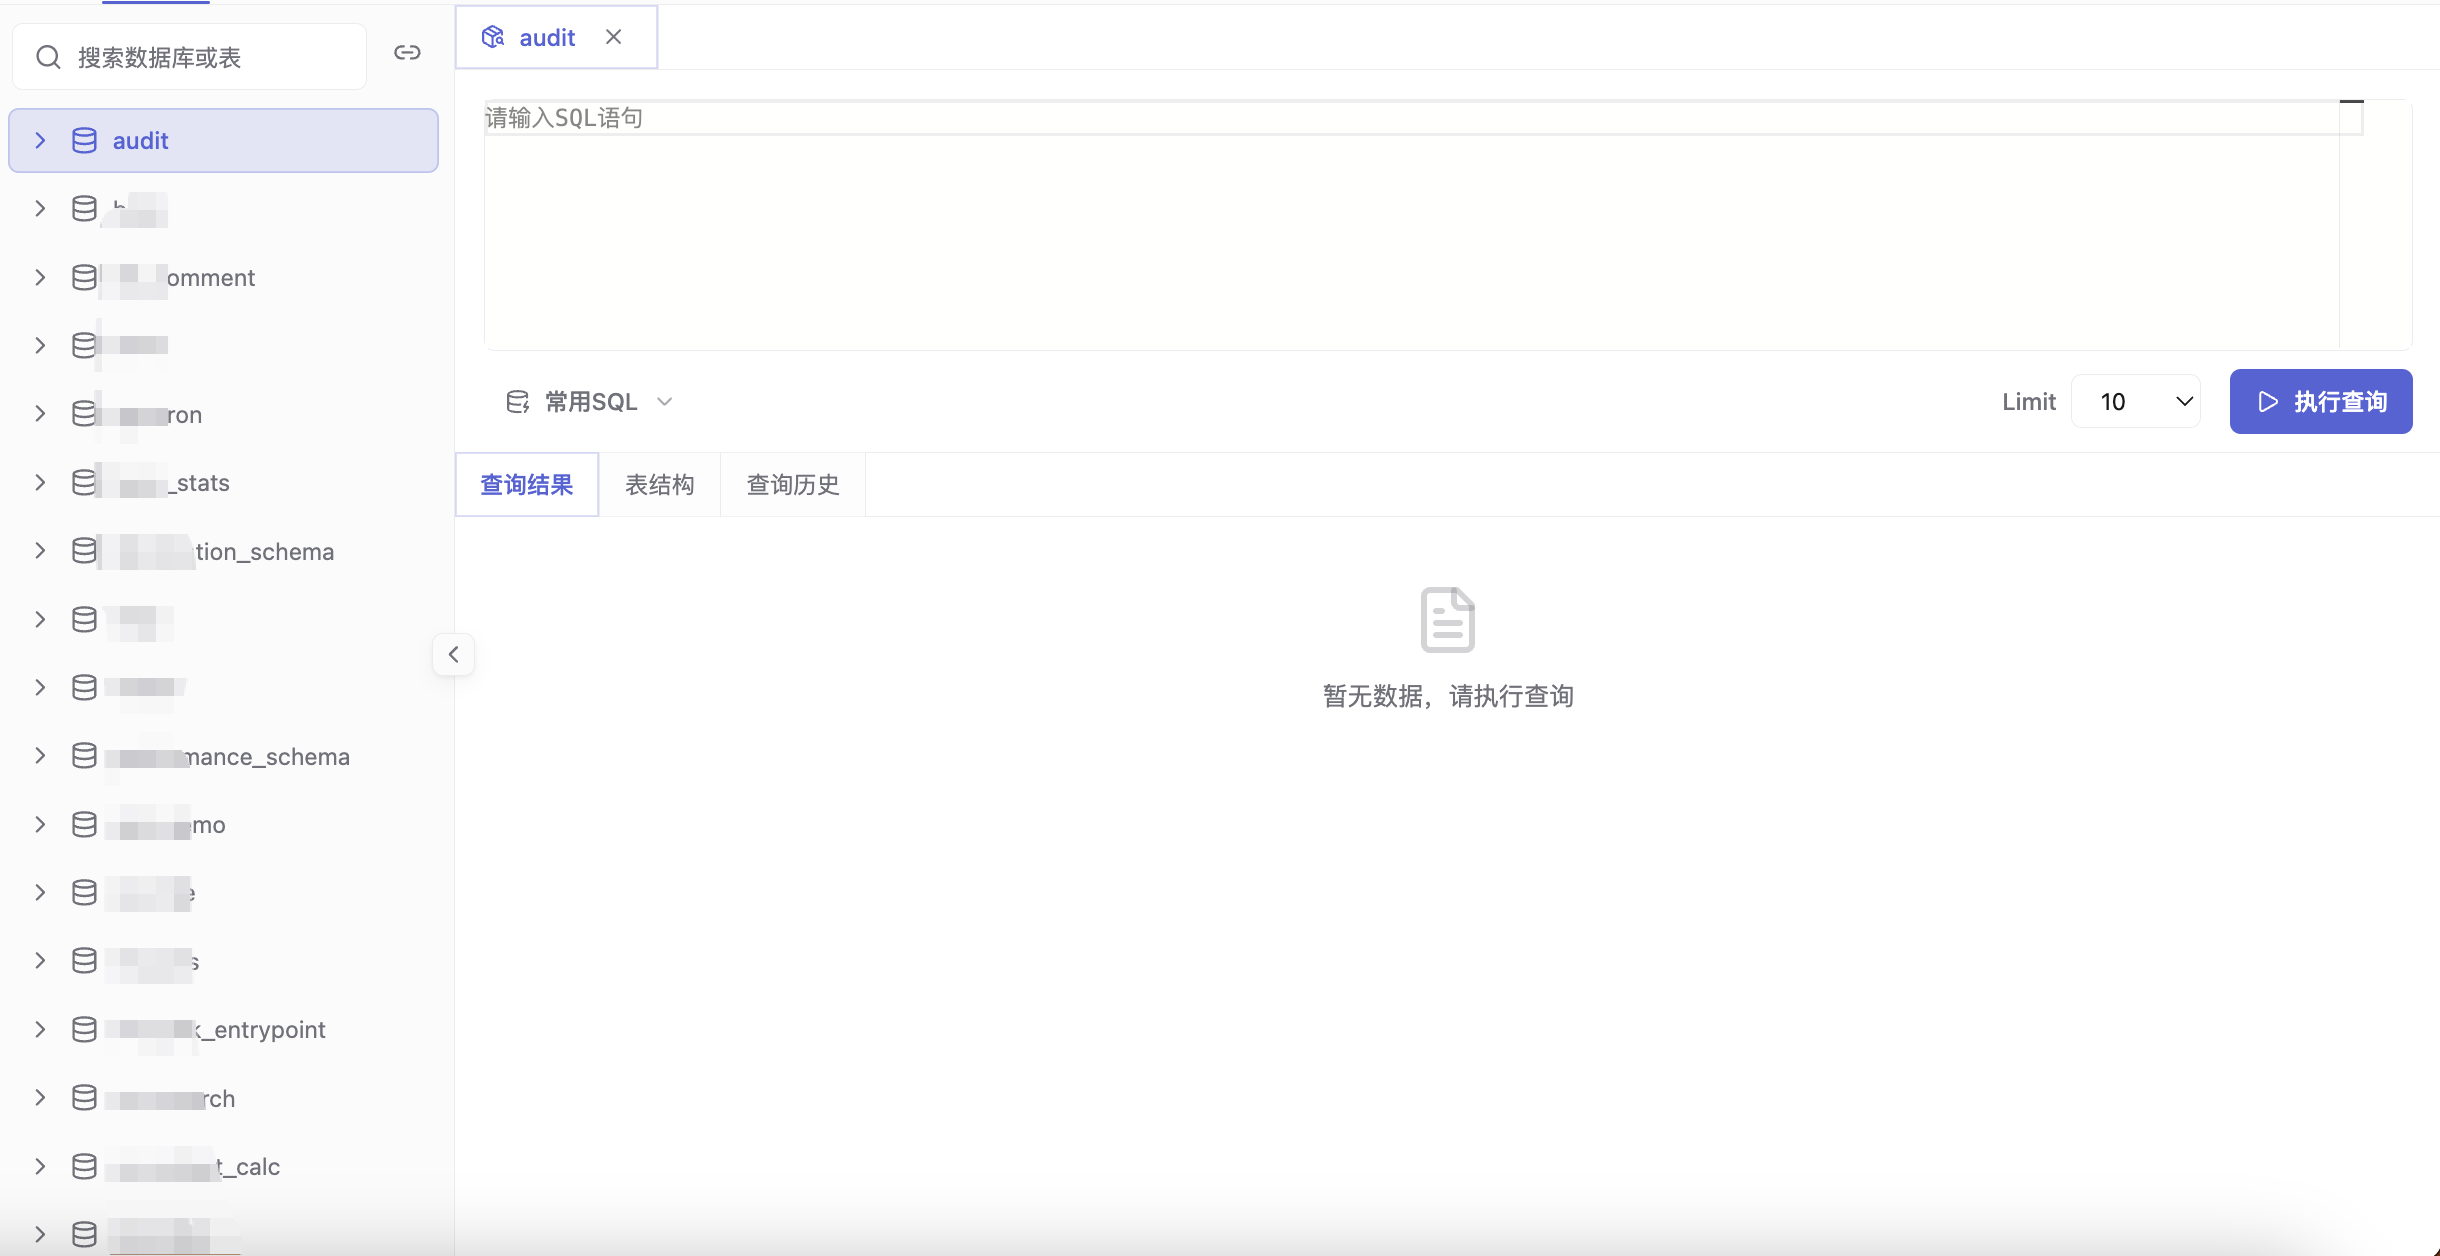Switch to the 表结构 tab
This screenshot has height=1256, width=2440.
(660, 485)
